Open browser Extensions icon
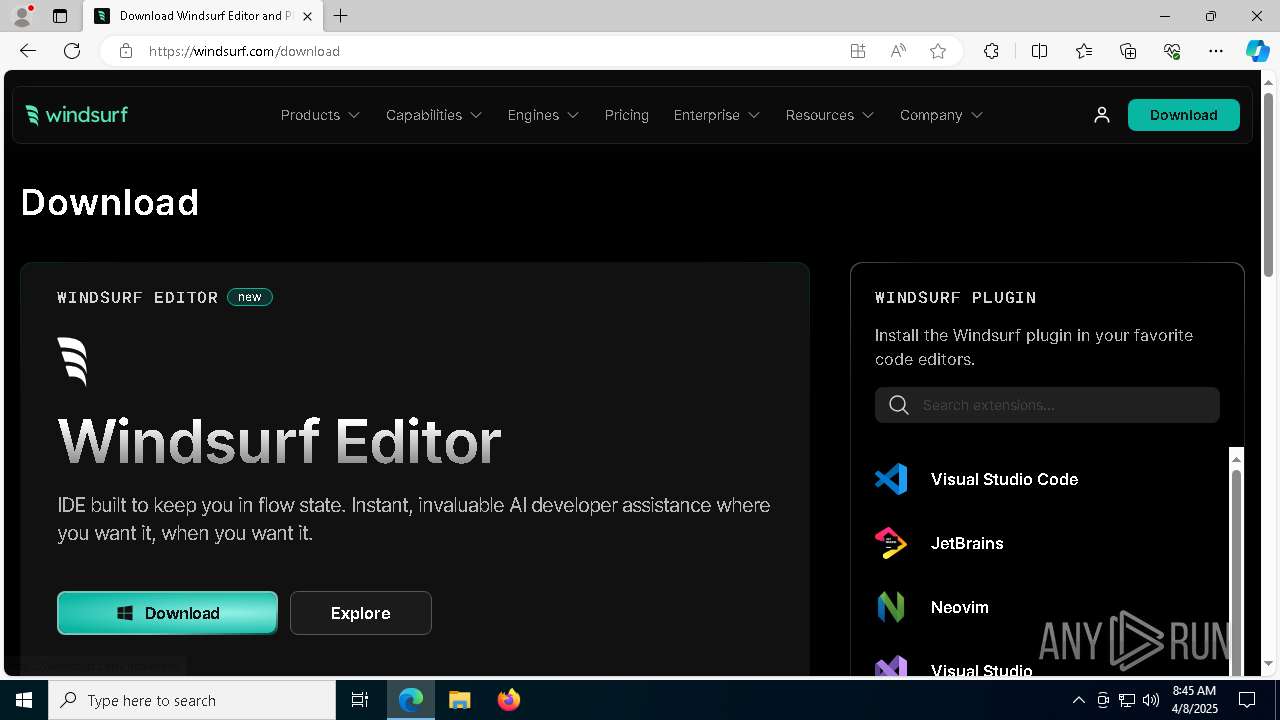 point(991,51)
